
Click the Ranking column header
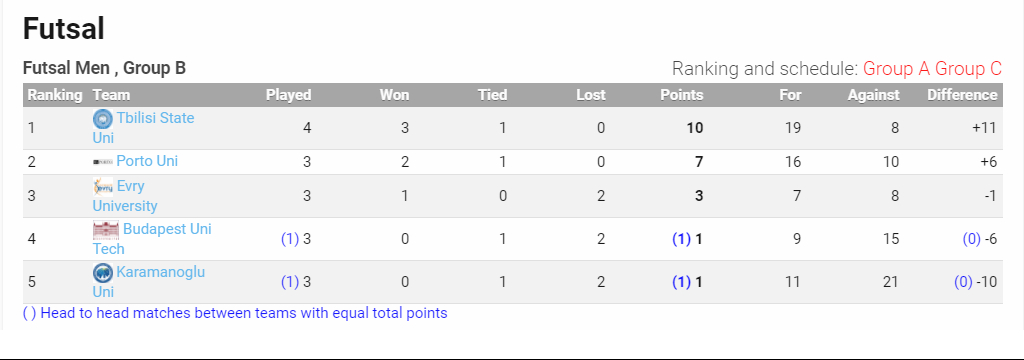[55, 95]
